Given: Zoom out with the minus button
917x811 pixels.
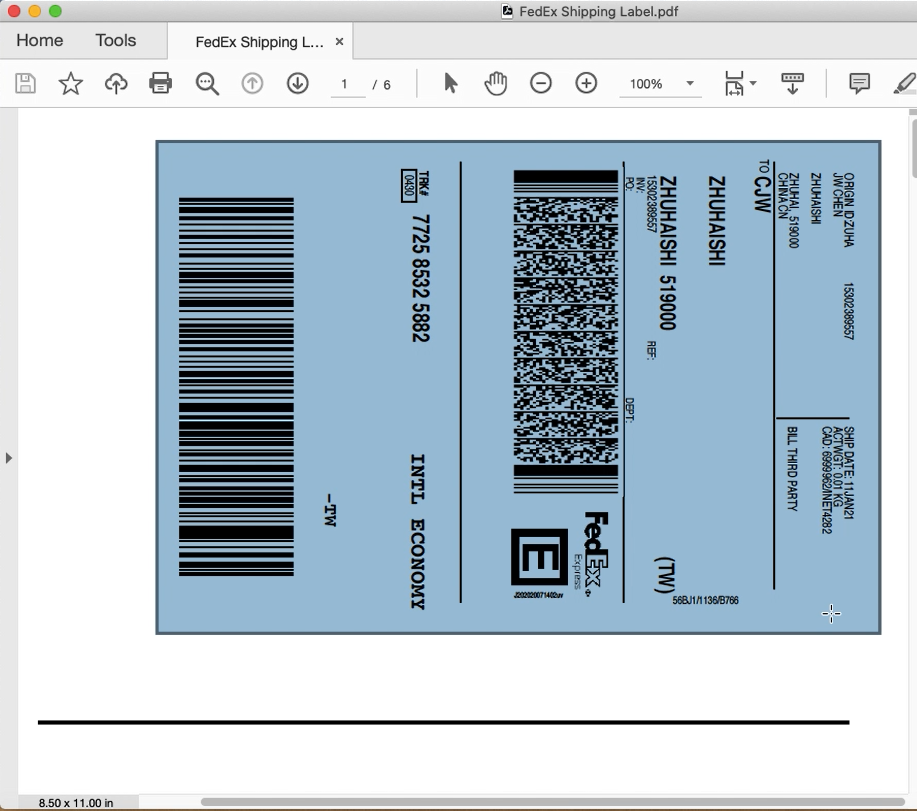Looking at the screenshot, I should 541,83.
